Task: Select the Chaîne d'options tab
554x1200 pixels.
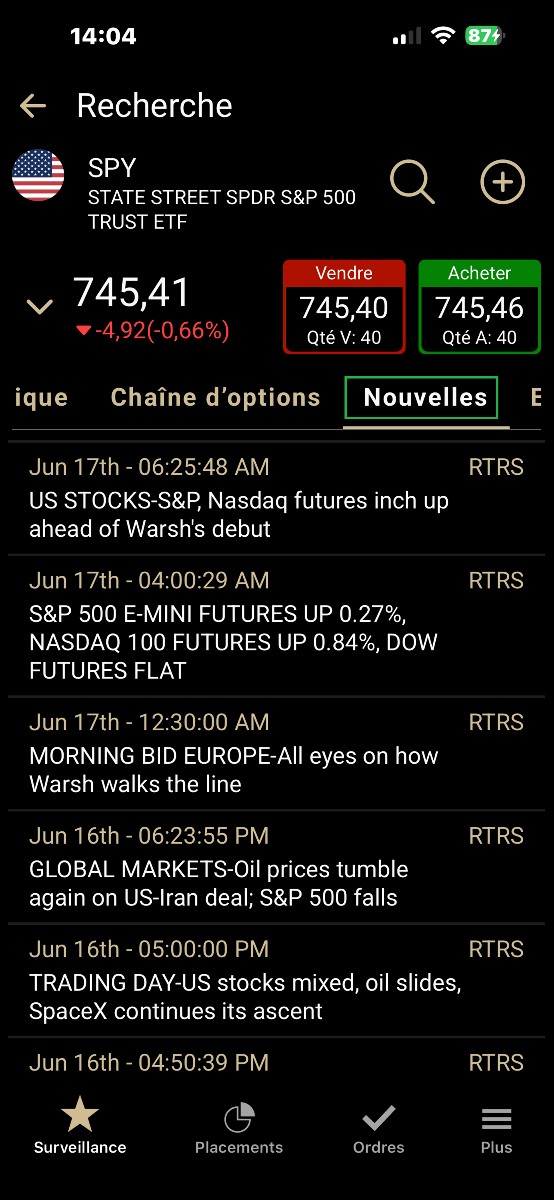Action: pyautogui.click(x=216, y=397)
